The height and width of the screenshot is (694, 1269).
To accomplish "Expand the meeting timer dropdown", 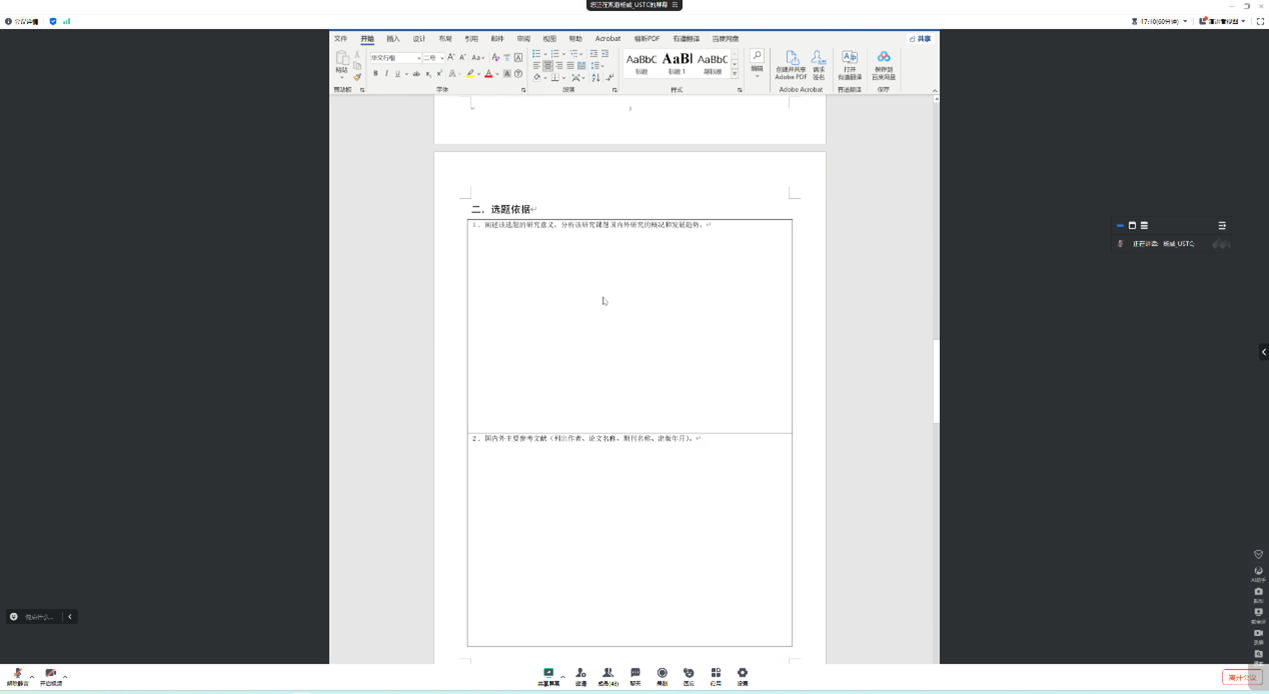I will pyautogui.click(x=1186, y=21).
